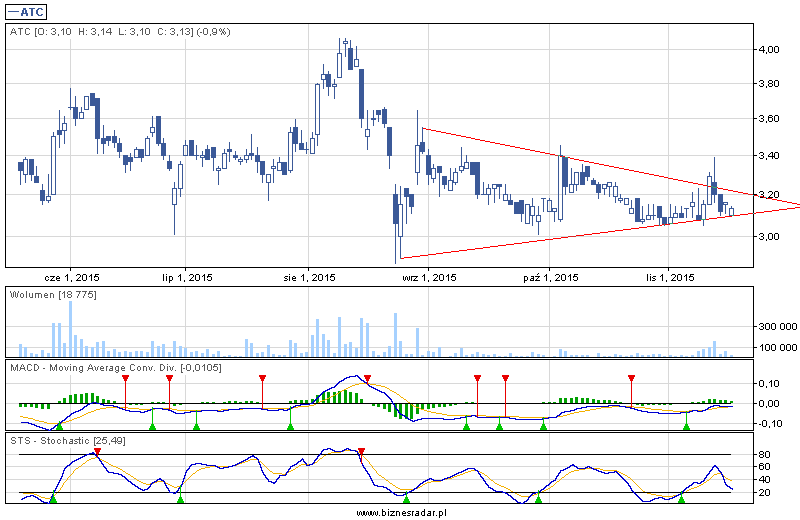Click the MACD indicator title text
The width and height of the screenshot is (800, 520).
tap(115, 368)
